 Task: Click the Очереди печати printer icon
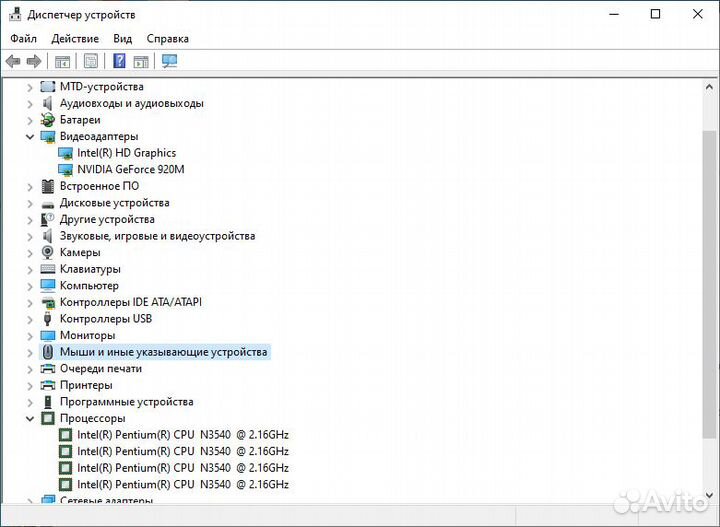[x=48, y=368]
